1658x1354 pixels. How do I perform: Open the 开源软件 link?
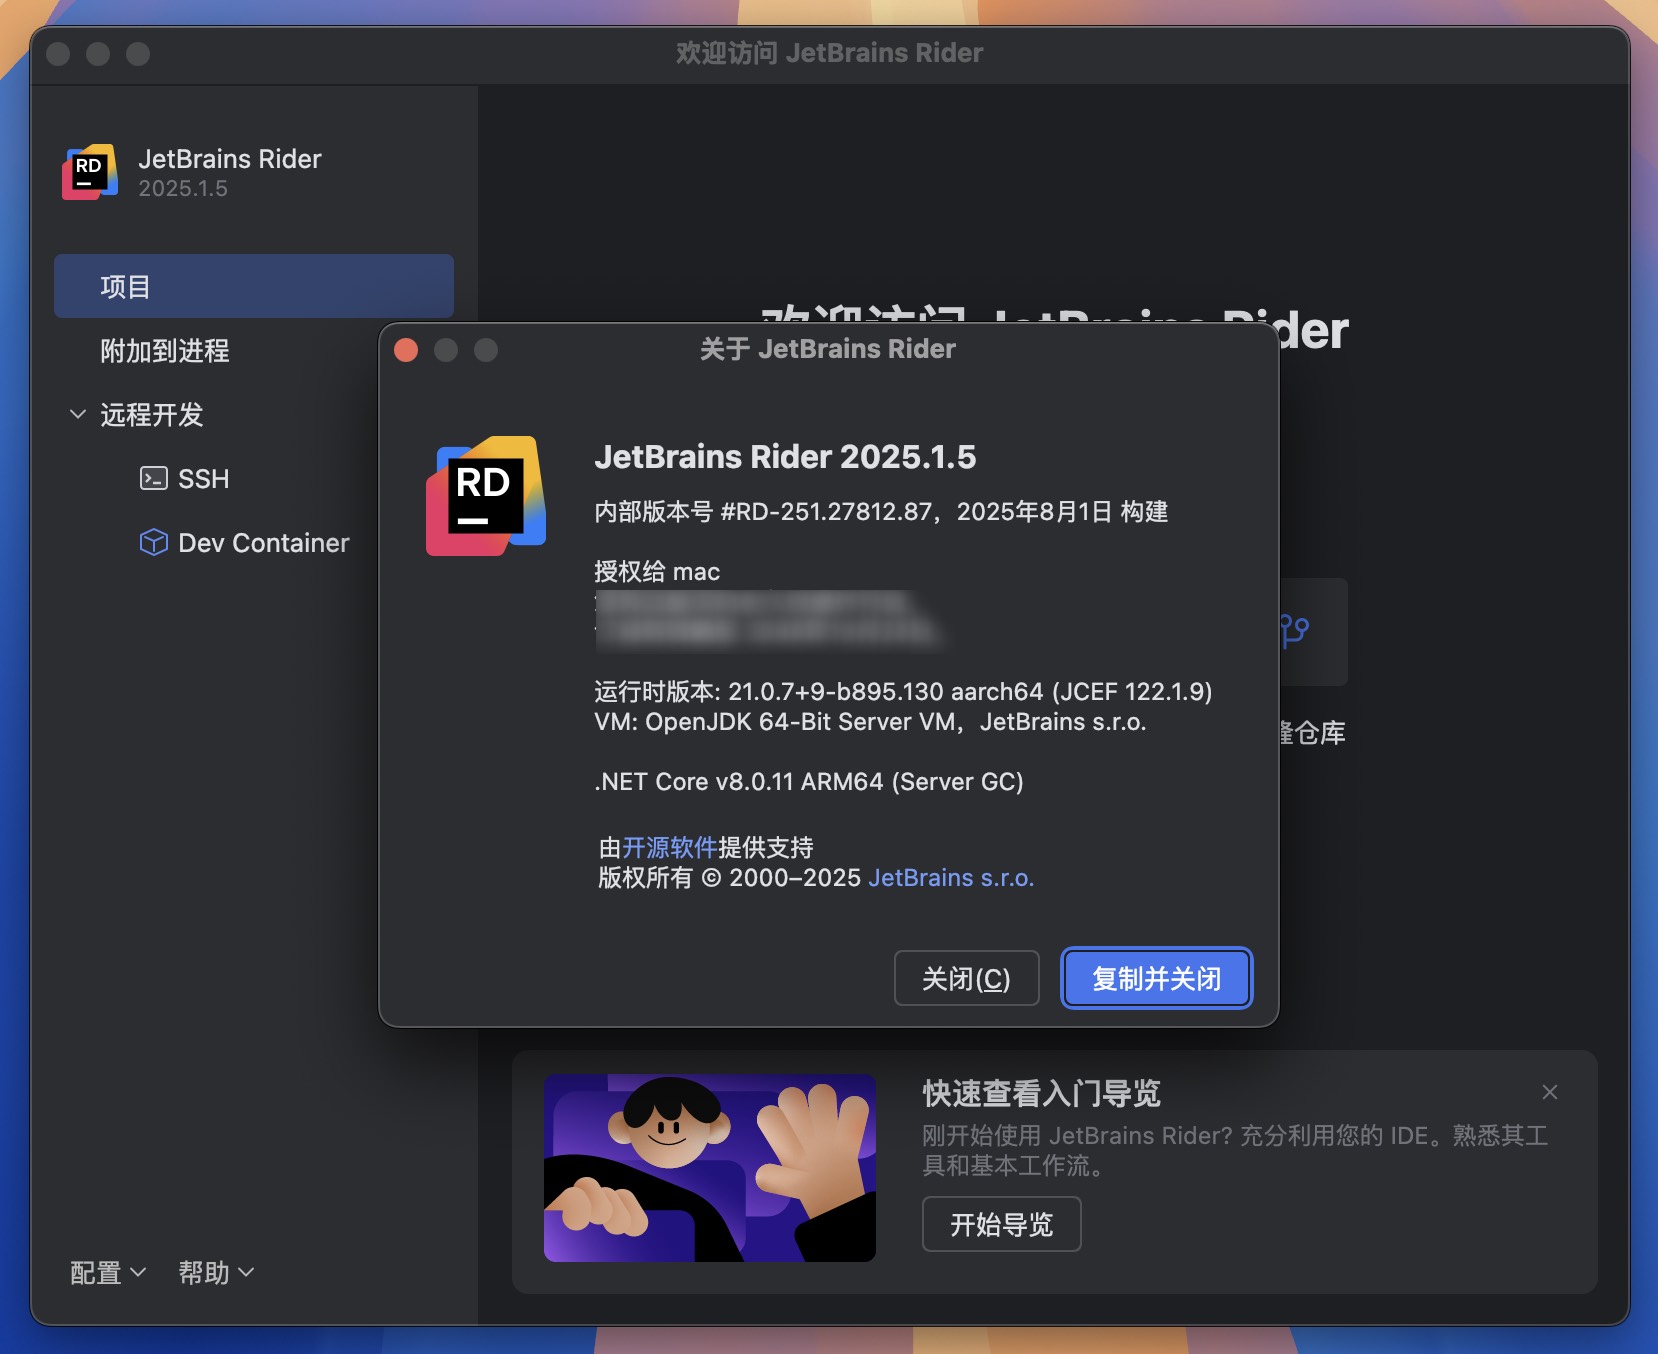coord(670,847)
